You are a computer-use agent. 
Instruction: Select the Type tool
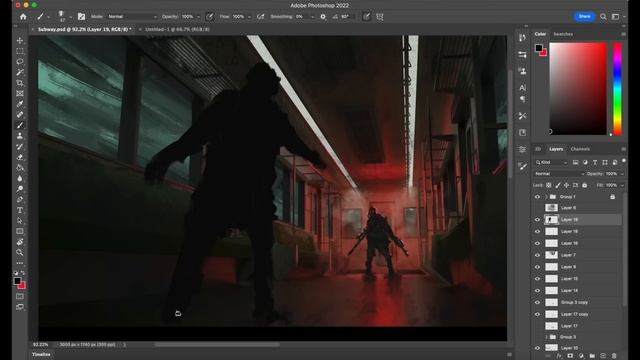tap(20, 210)
